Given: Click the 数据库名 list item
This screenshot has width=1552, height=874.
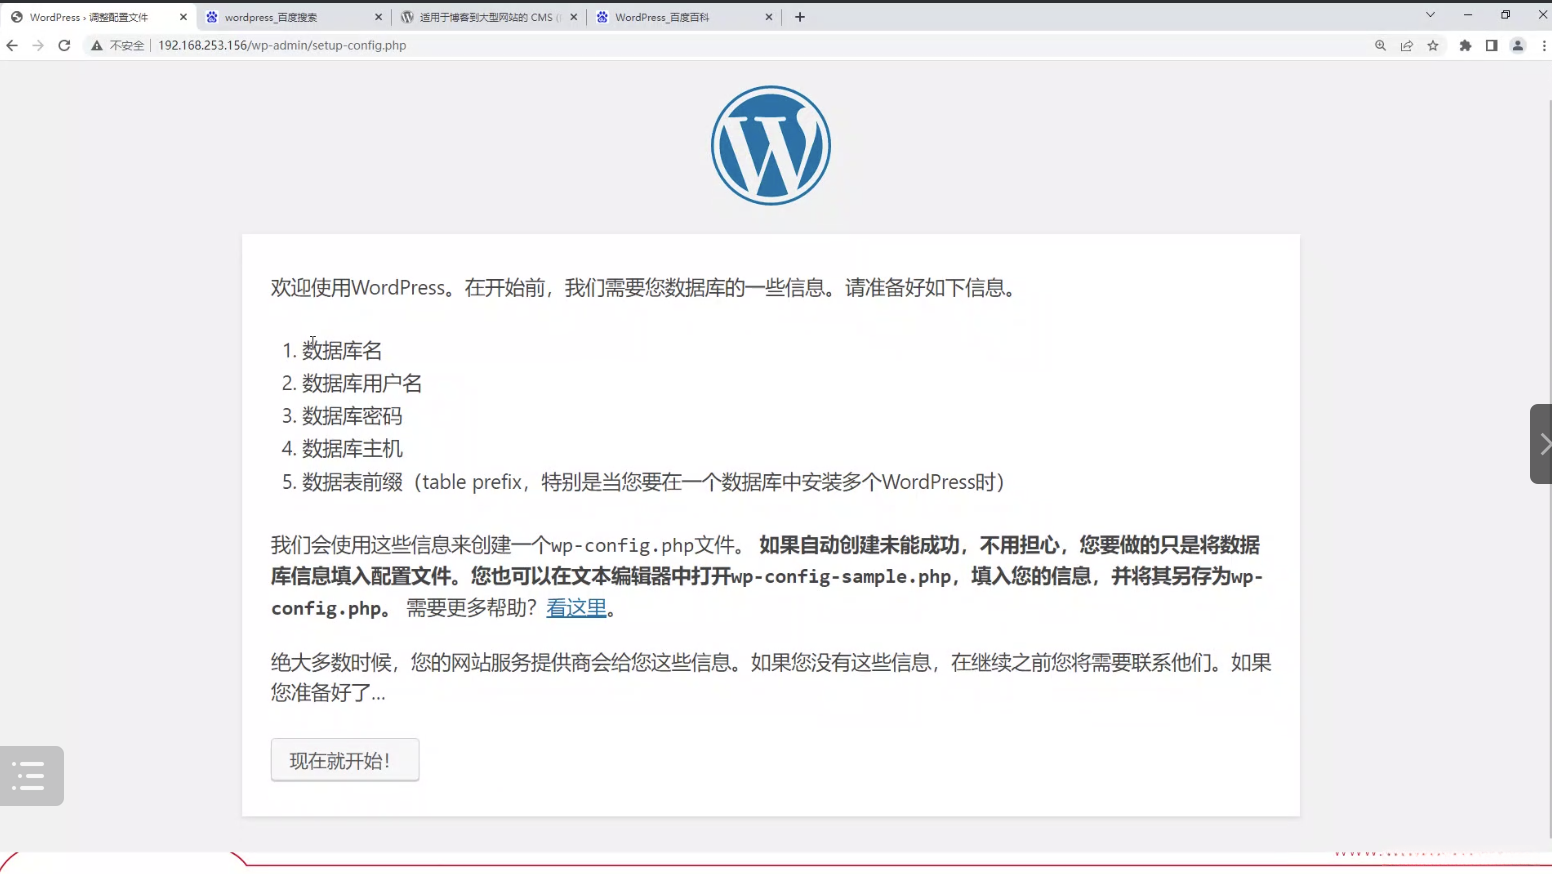Looking at the screenshot, I should click(x=342, y=351).
